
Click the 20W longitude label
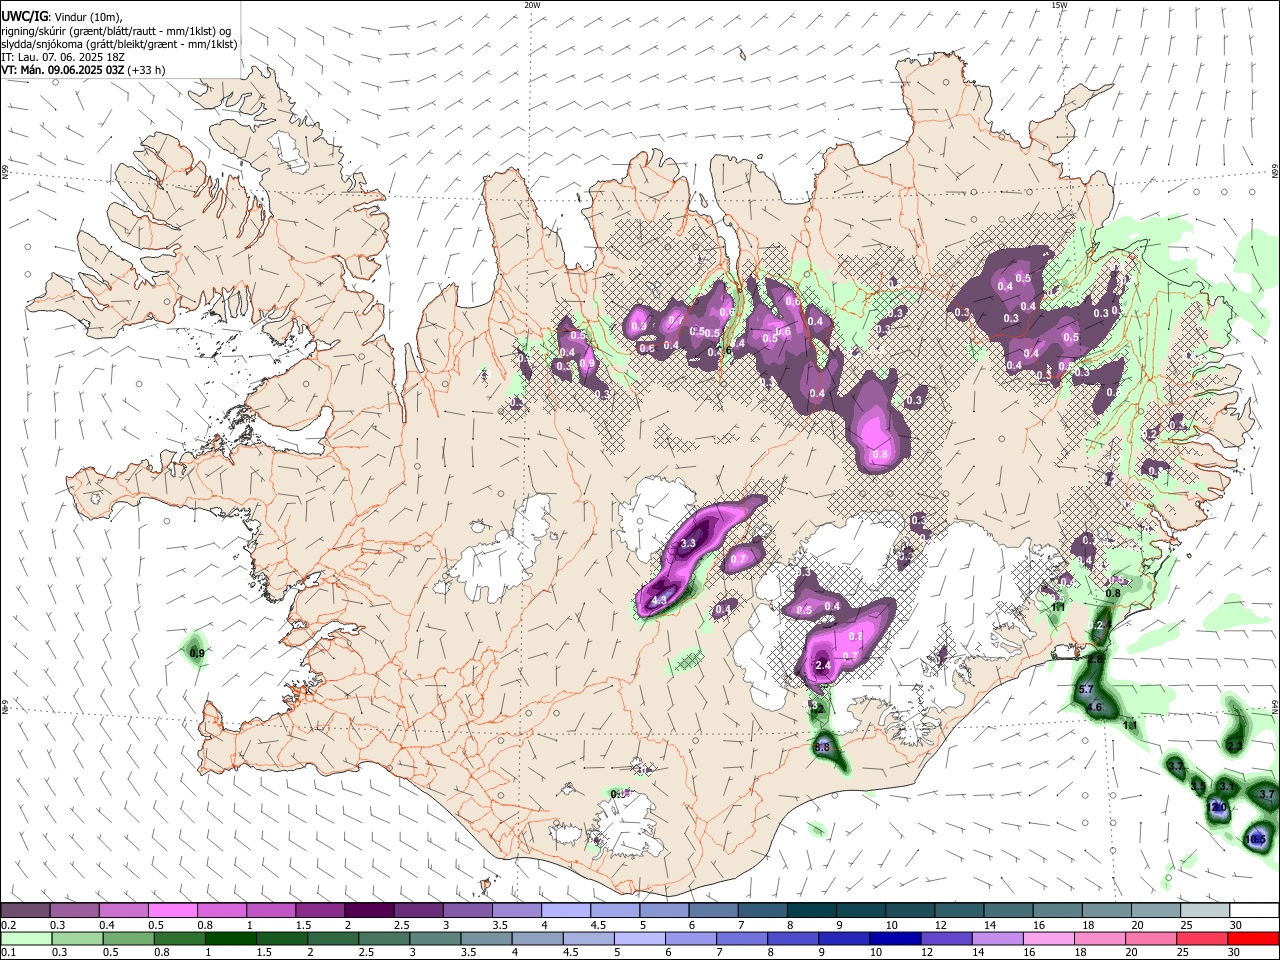532,5
